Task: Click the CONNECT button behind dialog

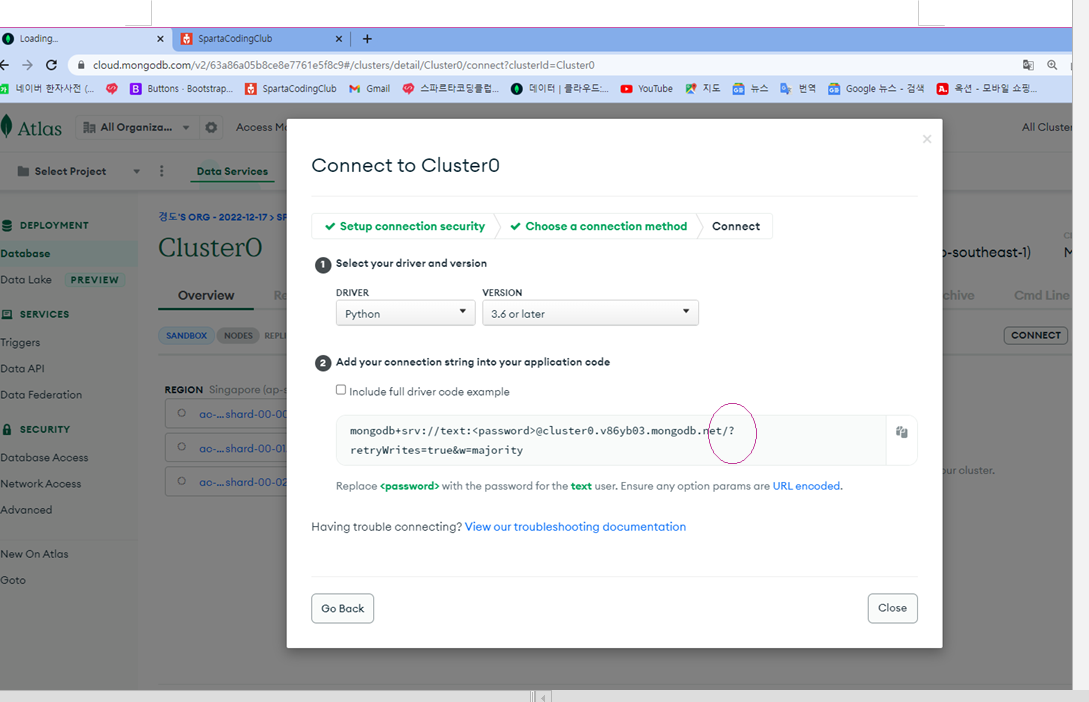Action: [x=1036, y=335]
